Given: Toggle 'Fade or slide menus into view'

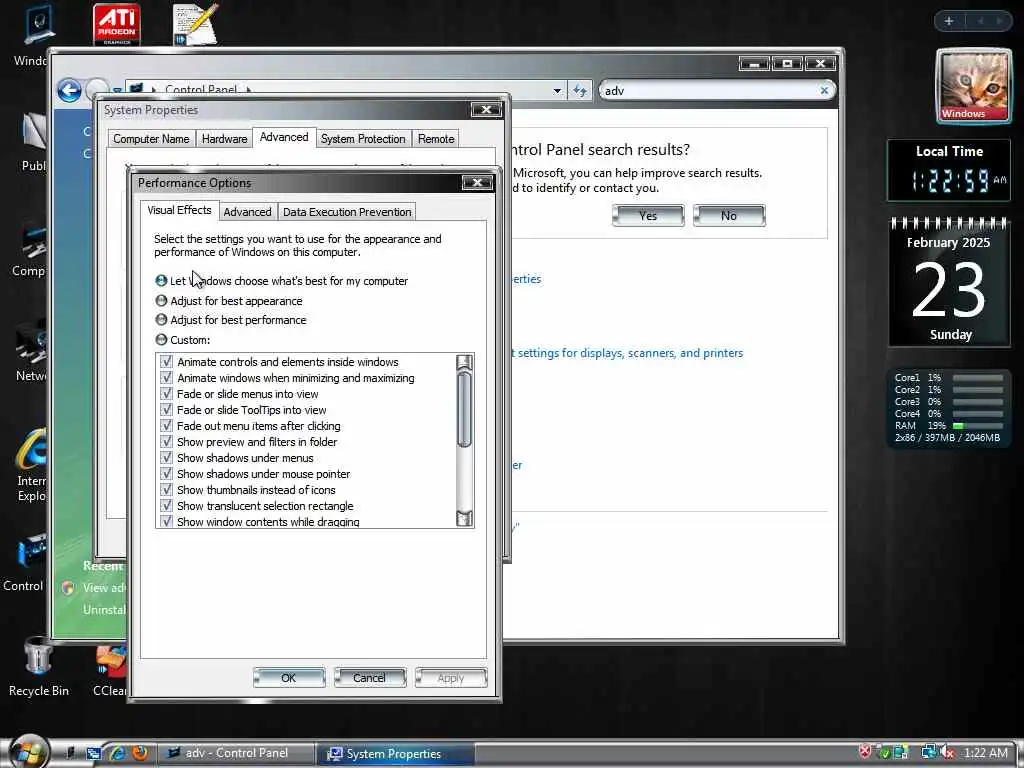Looking at the screenshot, I should coord(167,394).
